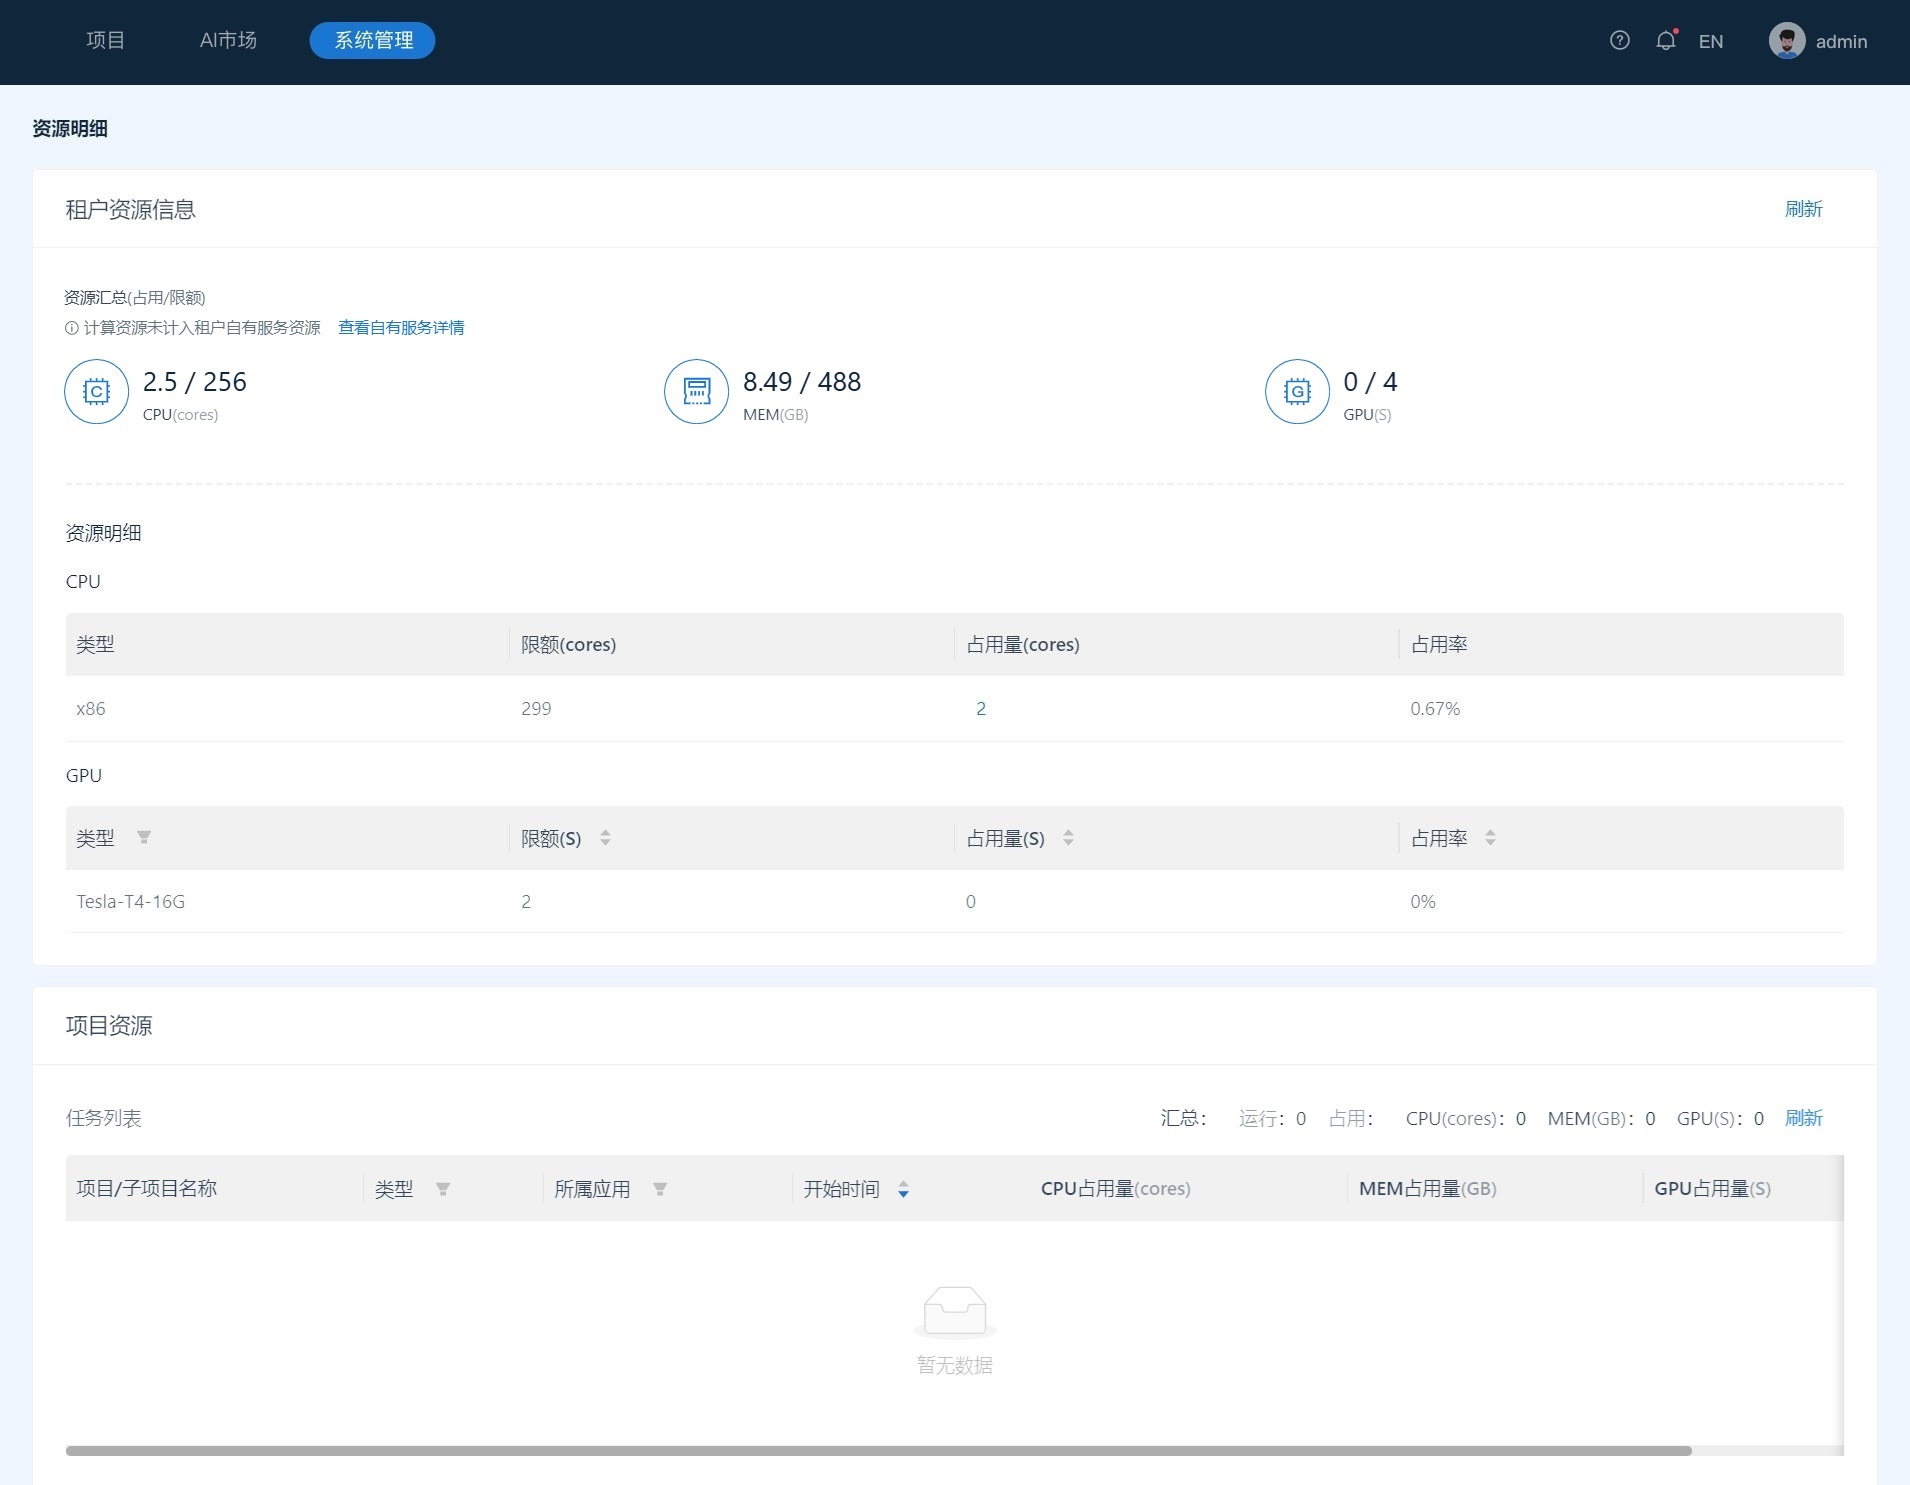Sort GPU table by 限额(S)
Image resolution: width=1910 pixels, height=1485 pixels.
[x=605, y=838]
